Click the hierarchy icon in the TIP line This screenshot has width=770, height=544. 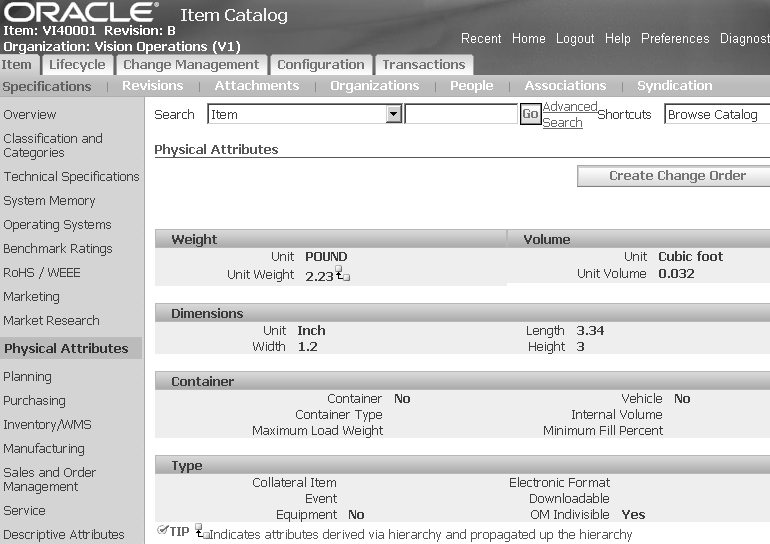tap(202, 531)
